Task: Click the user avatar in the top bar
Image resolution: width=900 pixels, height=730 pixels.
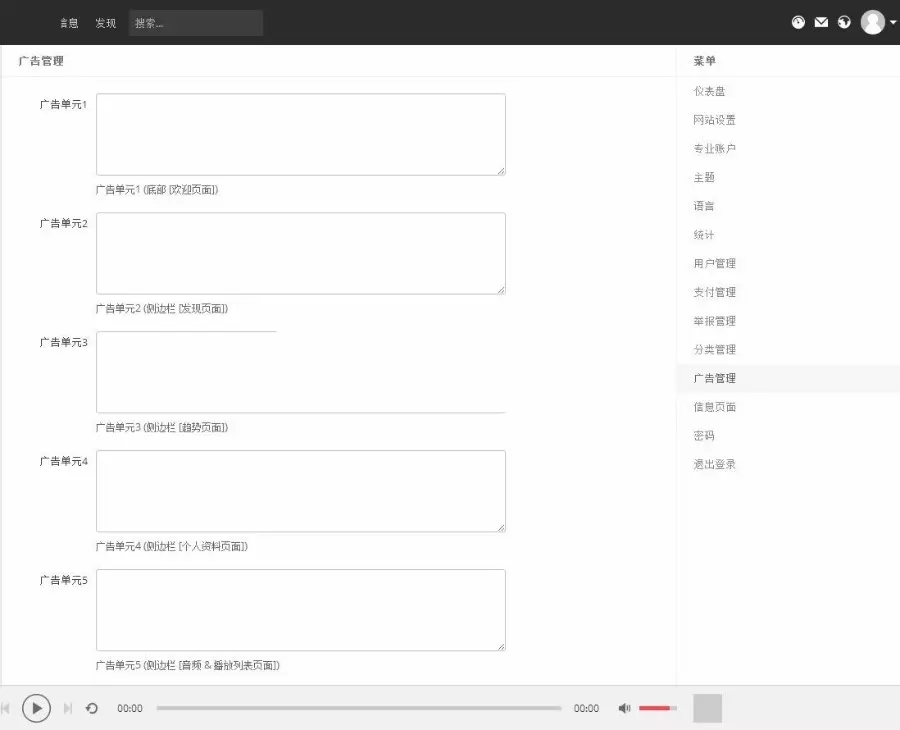Action: pos(872,22)
